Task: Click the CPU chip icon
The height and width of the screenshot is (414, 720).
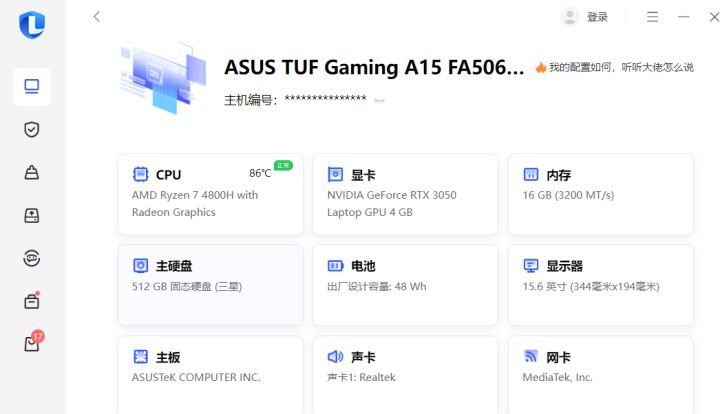Action: (141, 174)
